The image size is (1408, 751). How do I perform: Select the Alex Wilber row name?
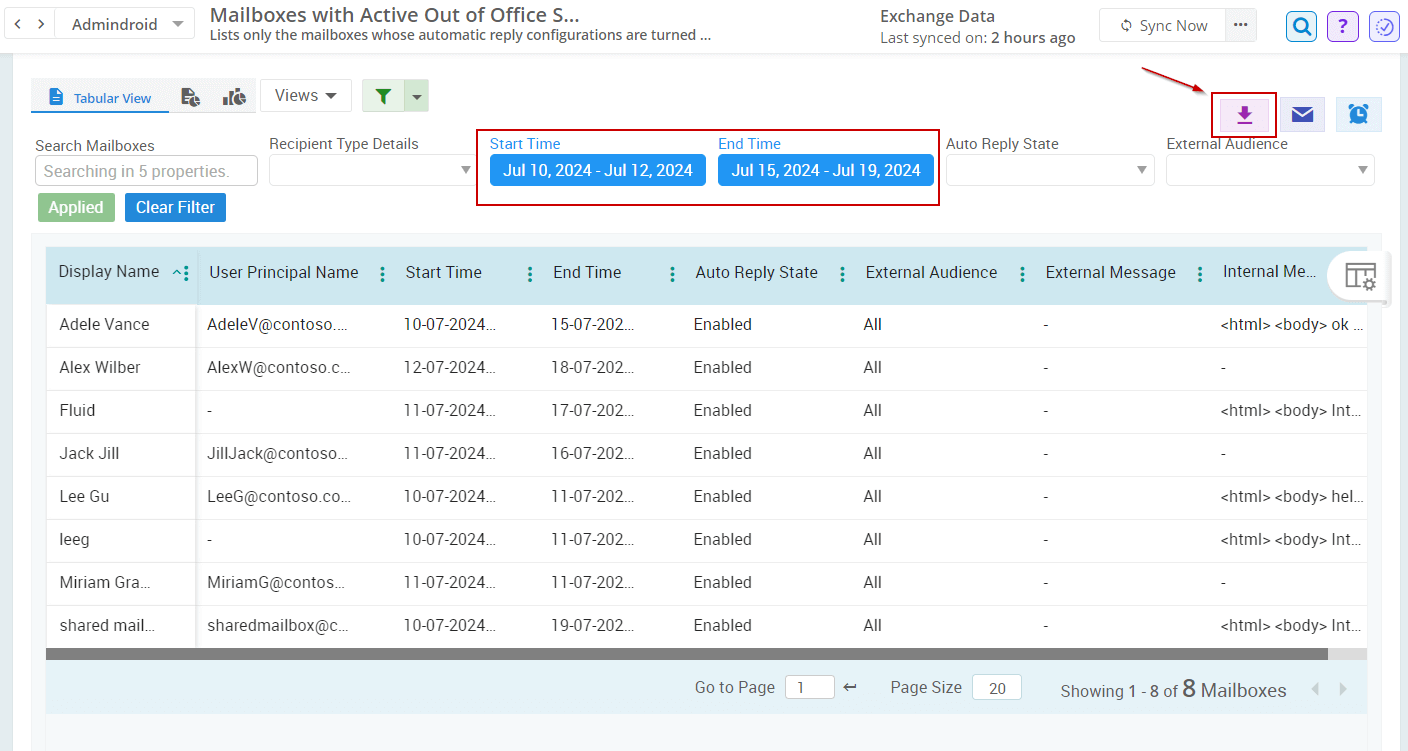(x=100, y=367)
